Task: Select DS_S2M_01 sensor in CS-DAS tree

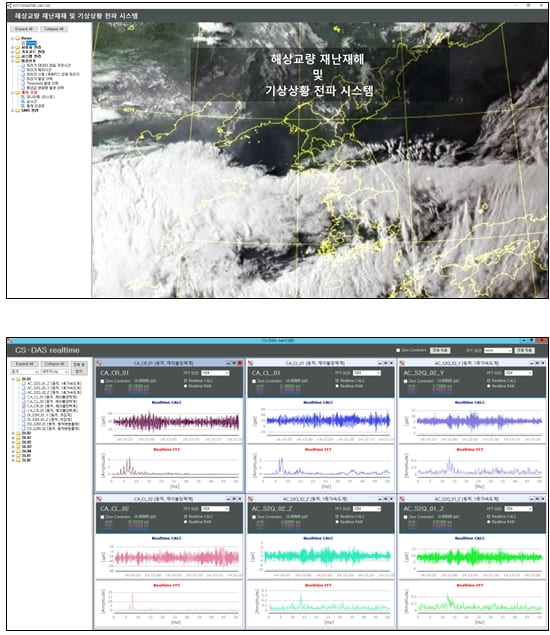Action: click(53, 424)
